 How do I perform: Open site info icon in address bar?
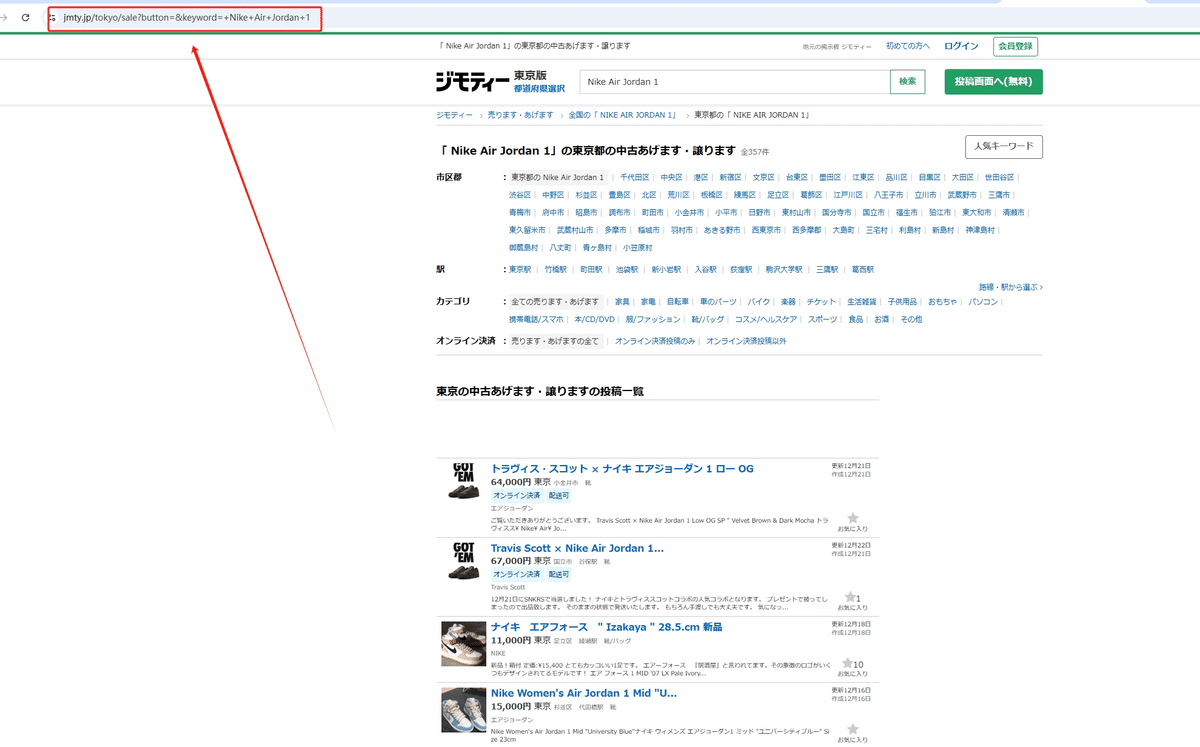(x=53, y=18)
